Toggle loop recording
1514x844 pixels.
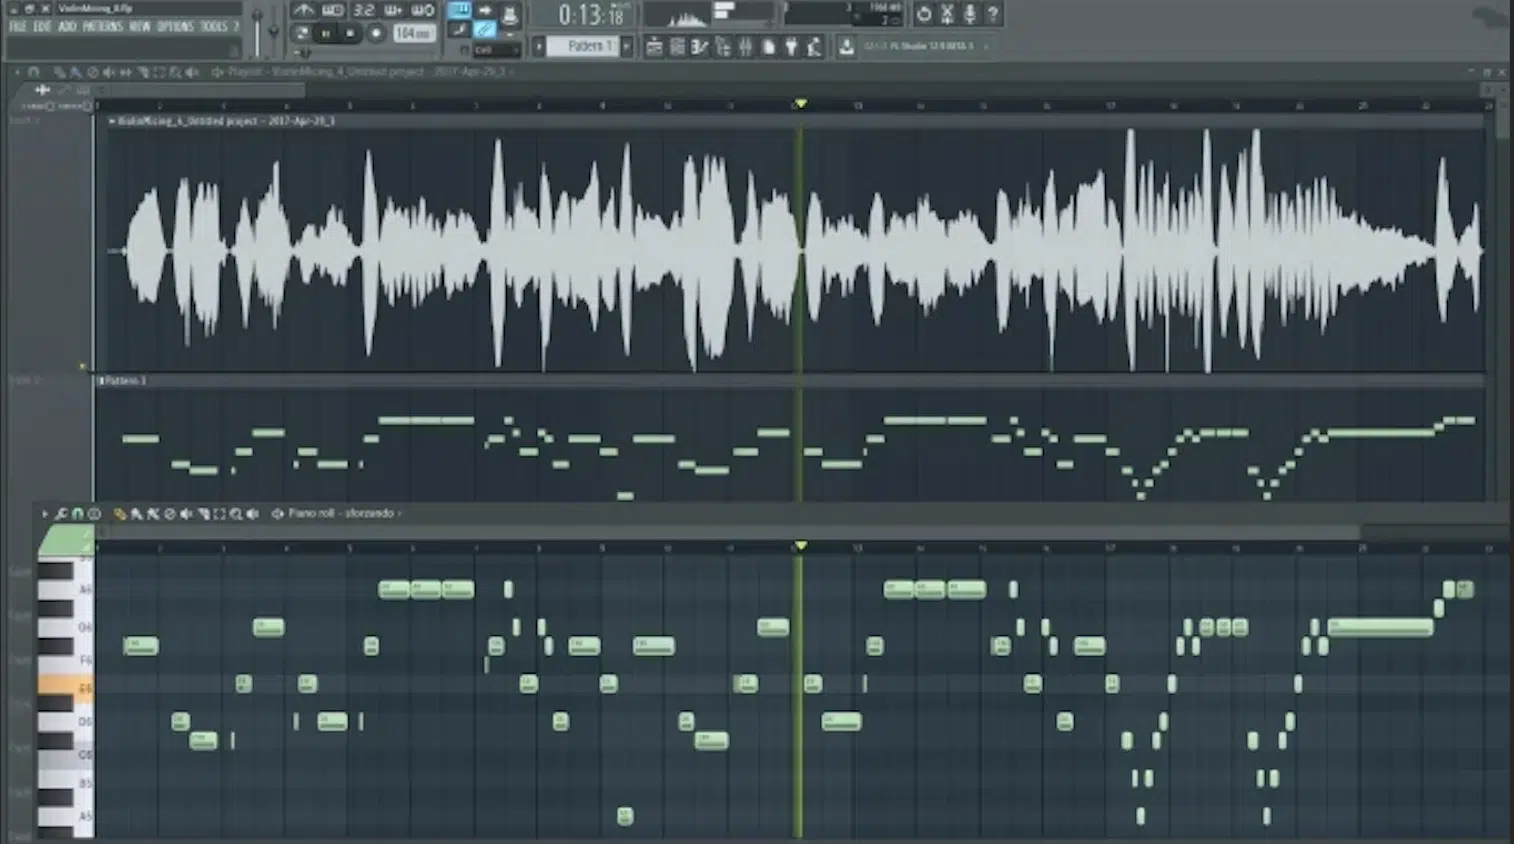click(x=422, y=10)
